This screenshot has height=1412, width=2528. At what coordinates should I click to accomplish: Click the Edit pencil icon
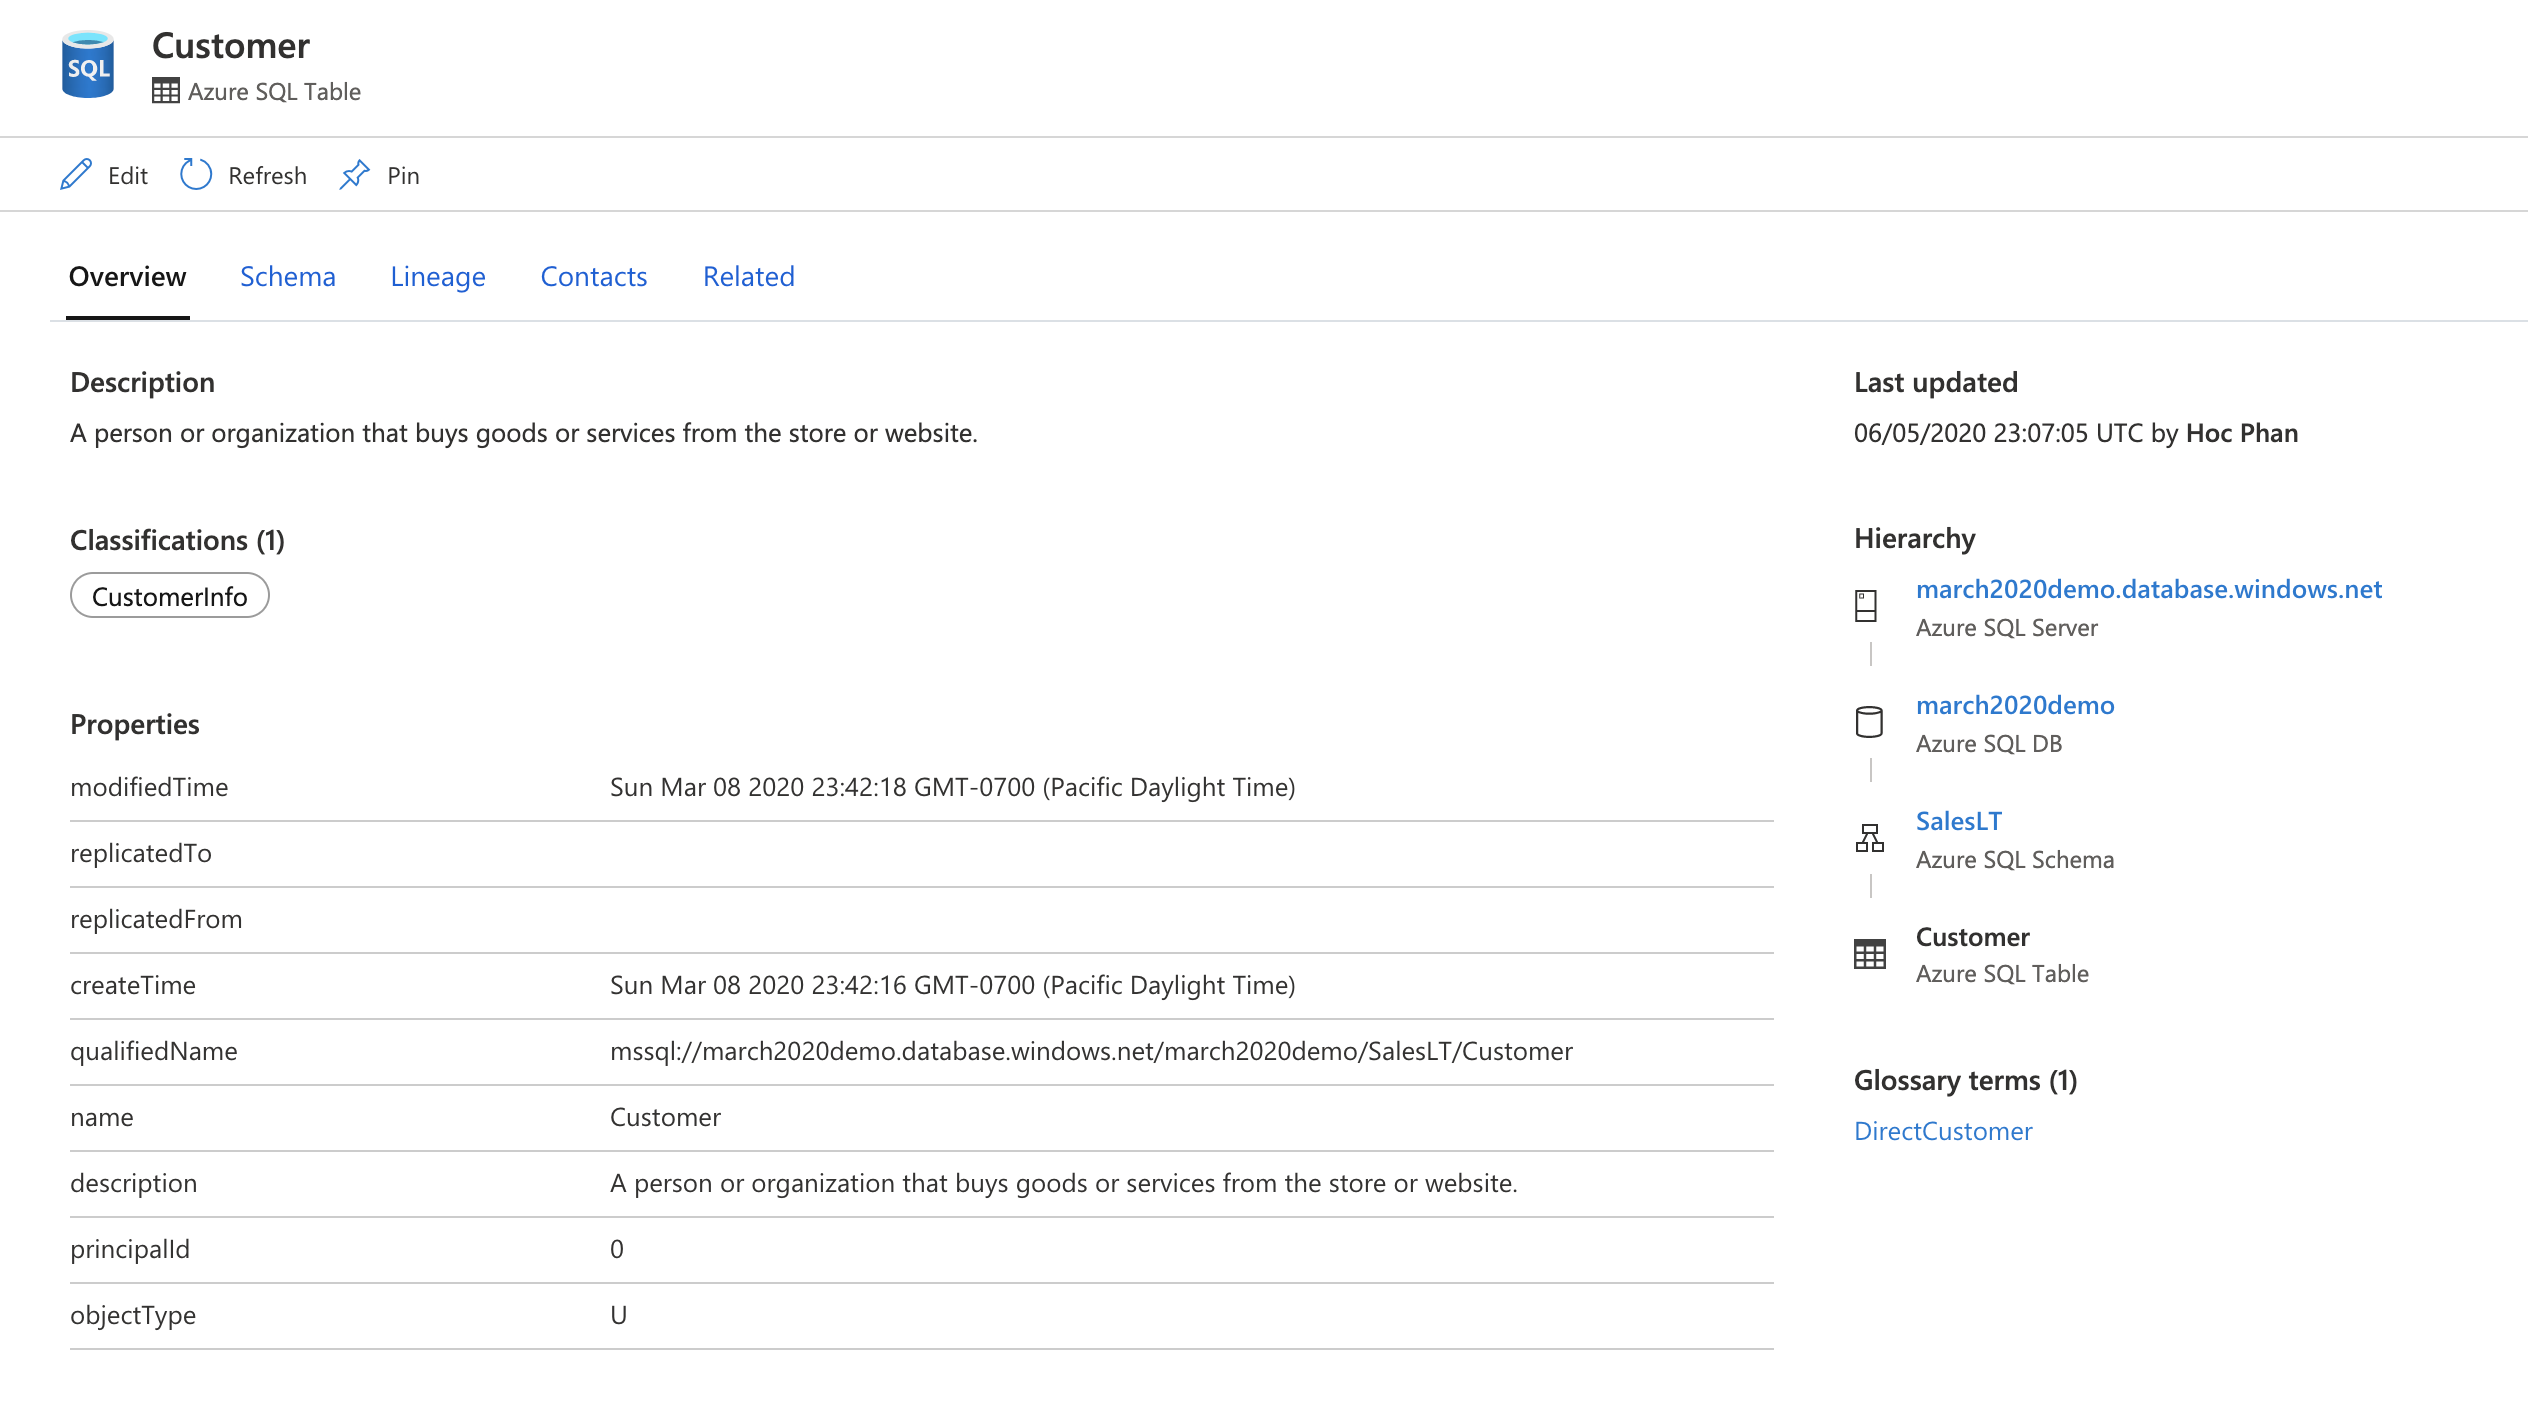click(x=76, y=175)
